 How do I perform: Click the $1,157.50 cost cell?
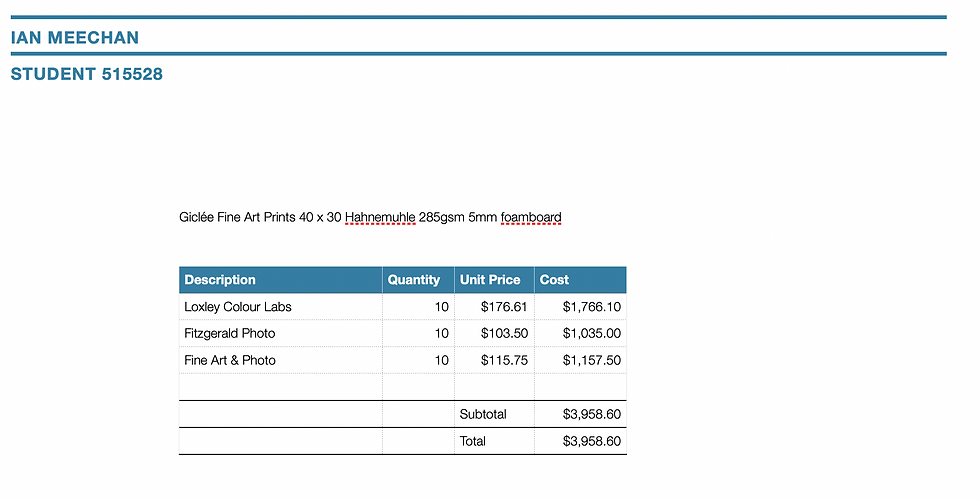pyautogui.click(x=581, y=361)
